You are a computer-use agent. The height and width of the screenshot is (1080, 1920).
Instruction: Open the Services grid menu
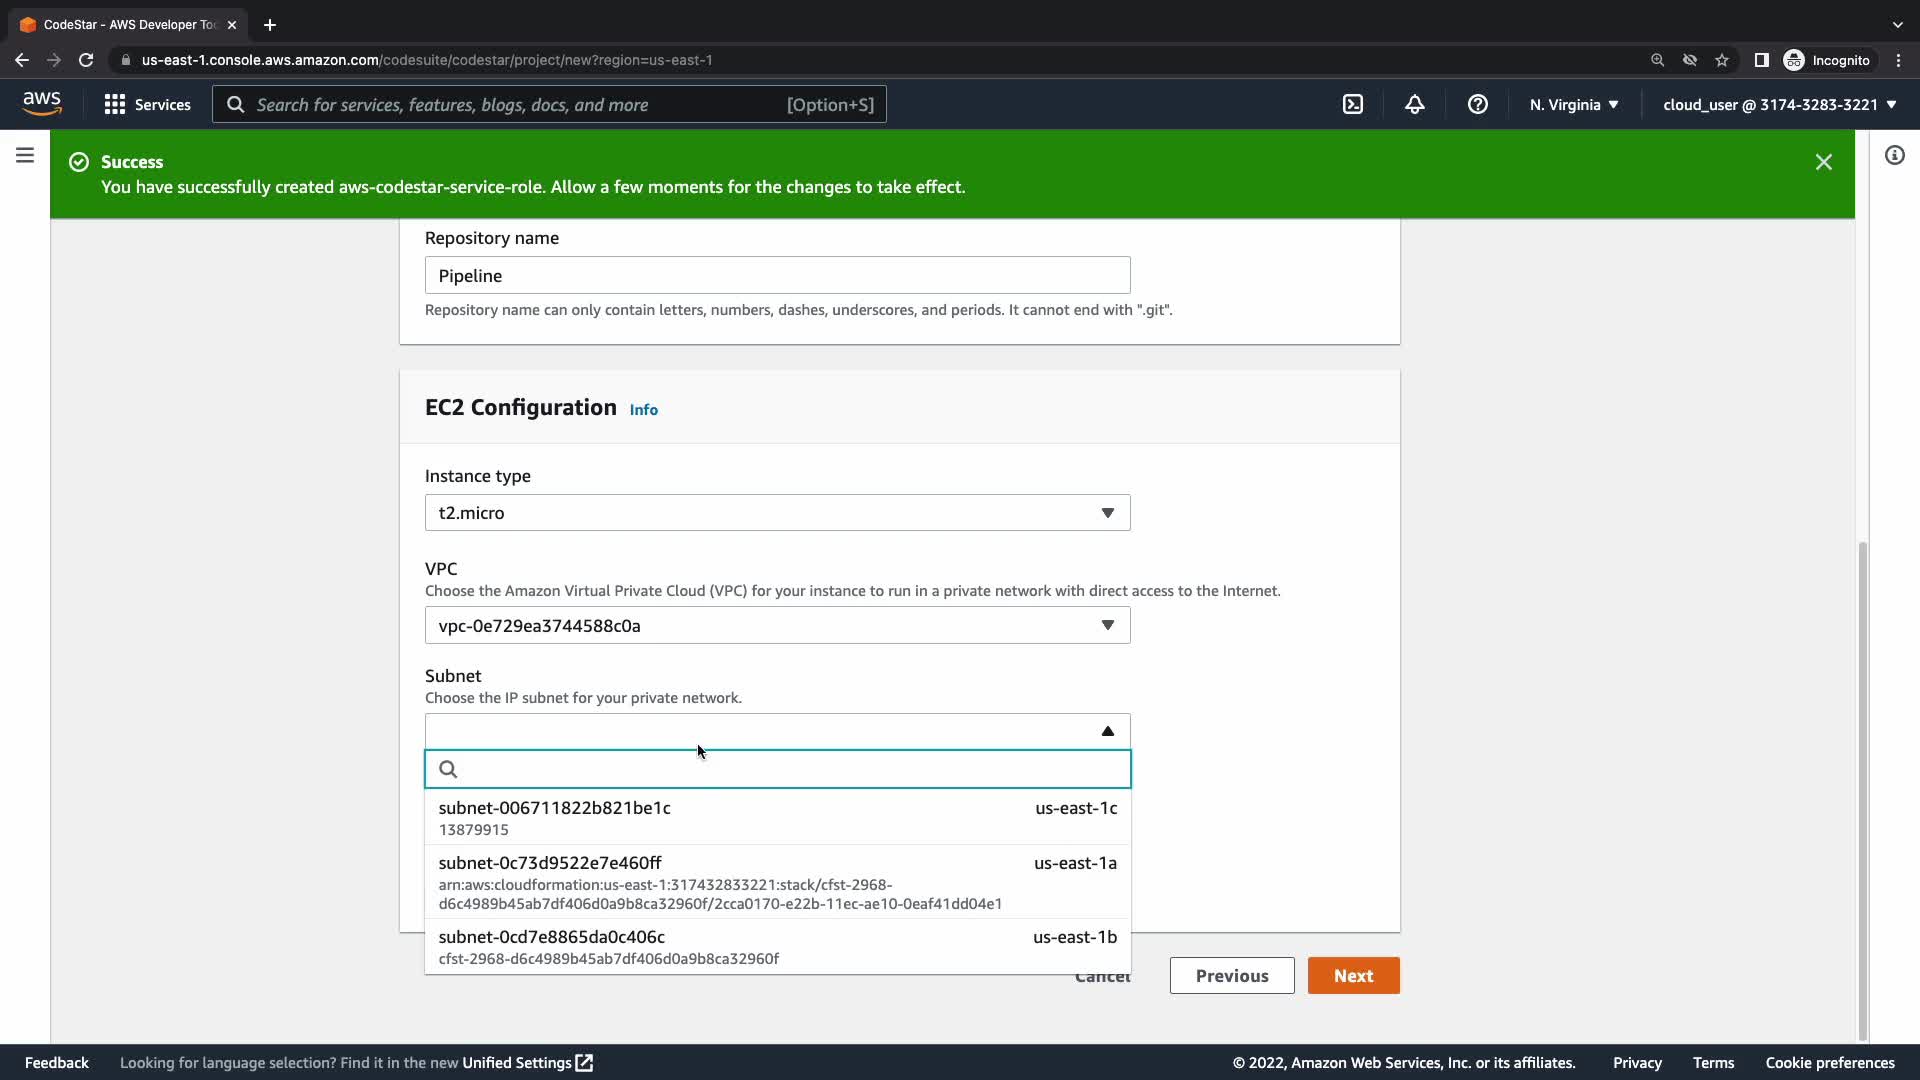(x=147, y=104)
